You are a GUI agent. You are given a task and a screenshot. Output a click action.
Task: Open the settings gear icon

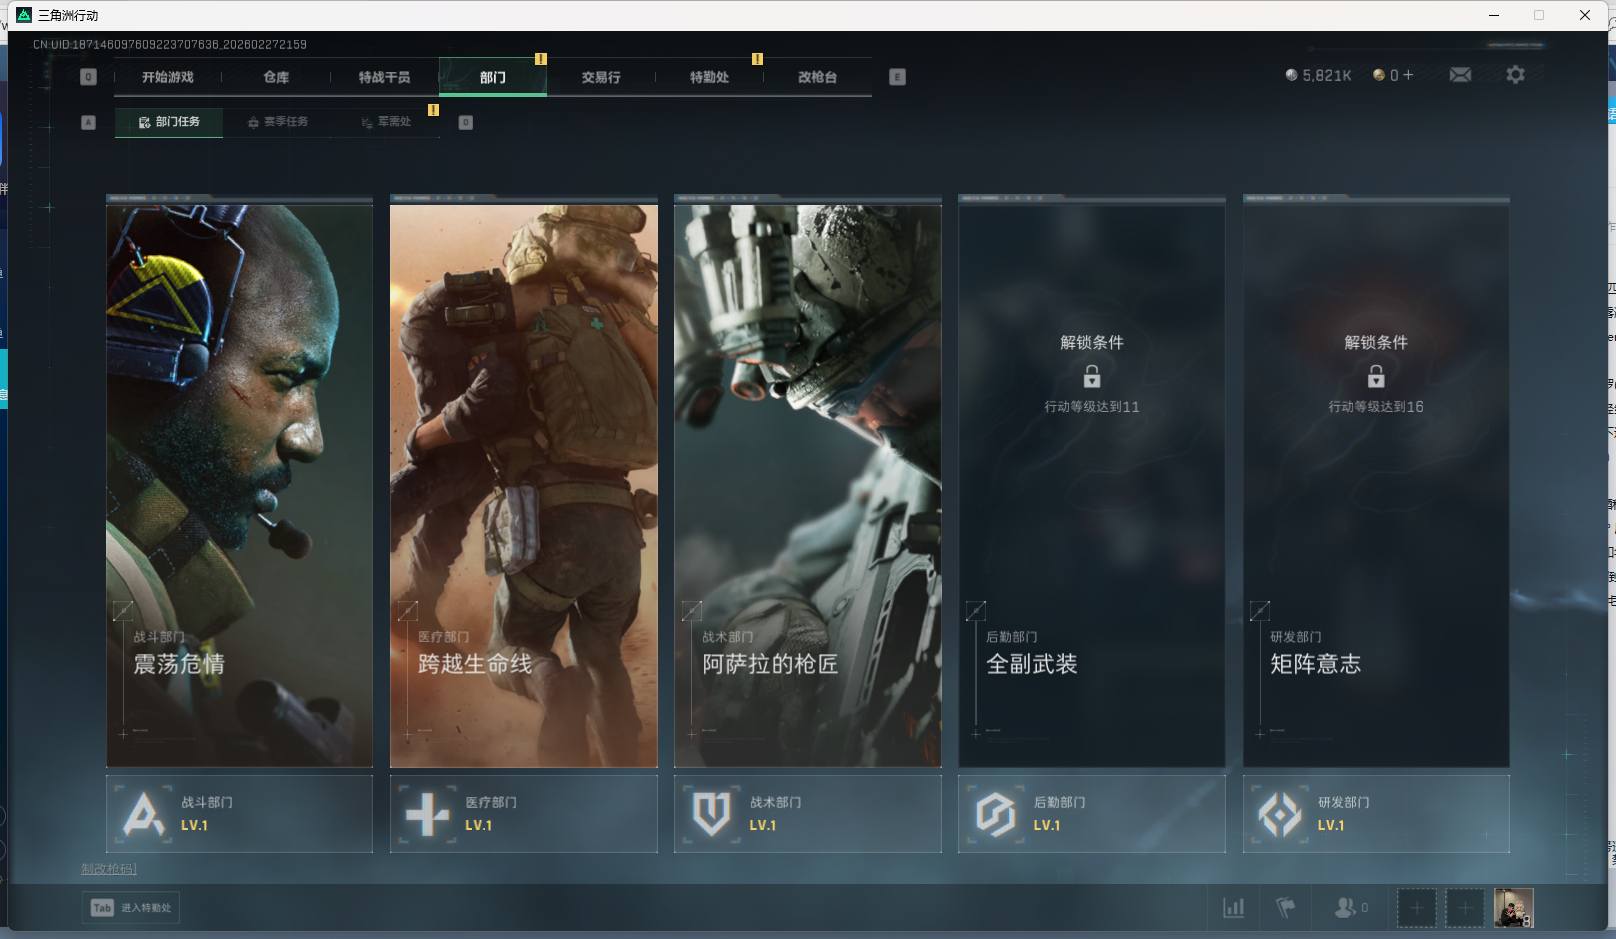[x=1515, y=75]
